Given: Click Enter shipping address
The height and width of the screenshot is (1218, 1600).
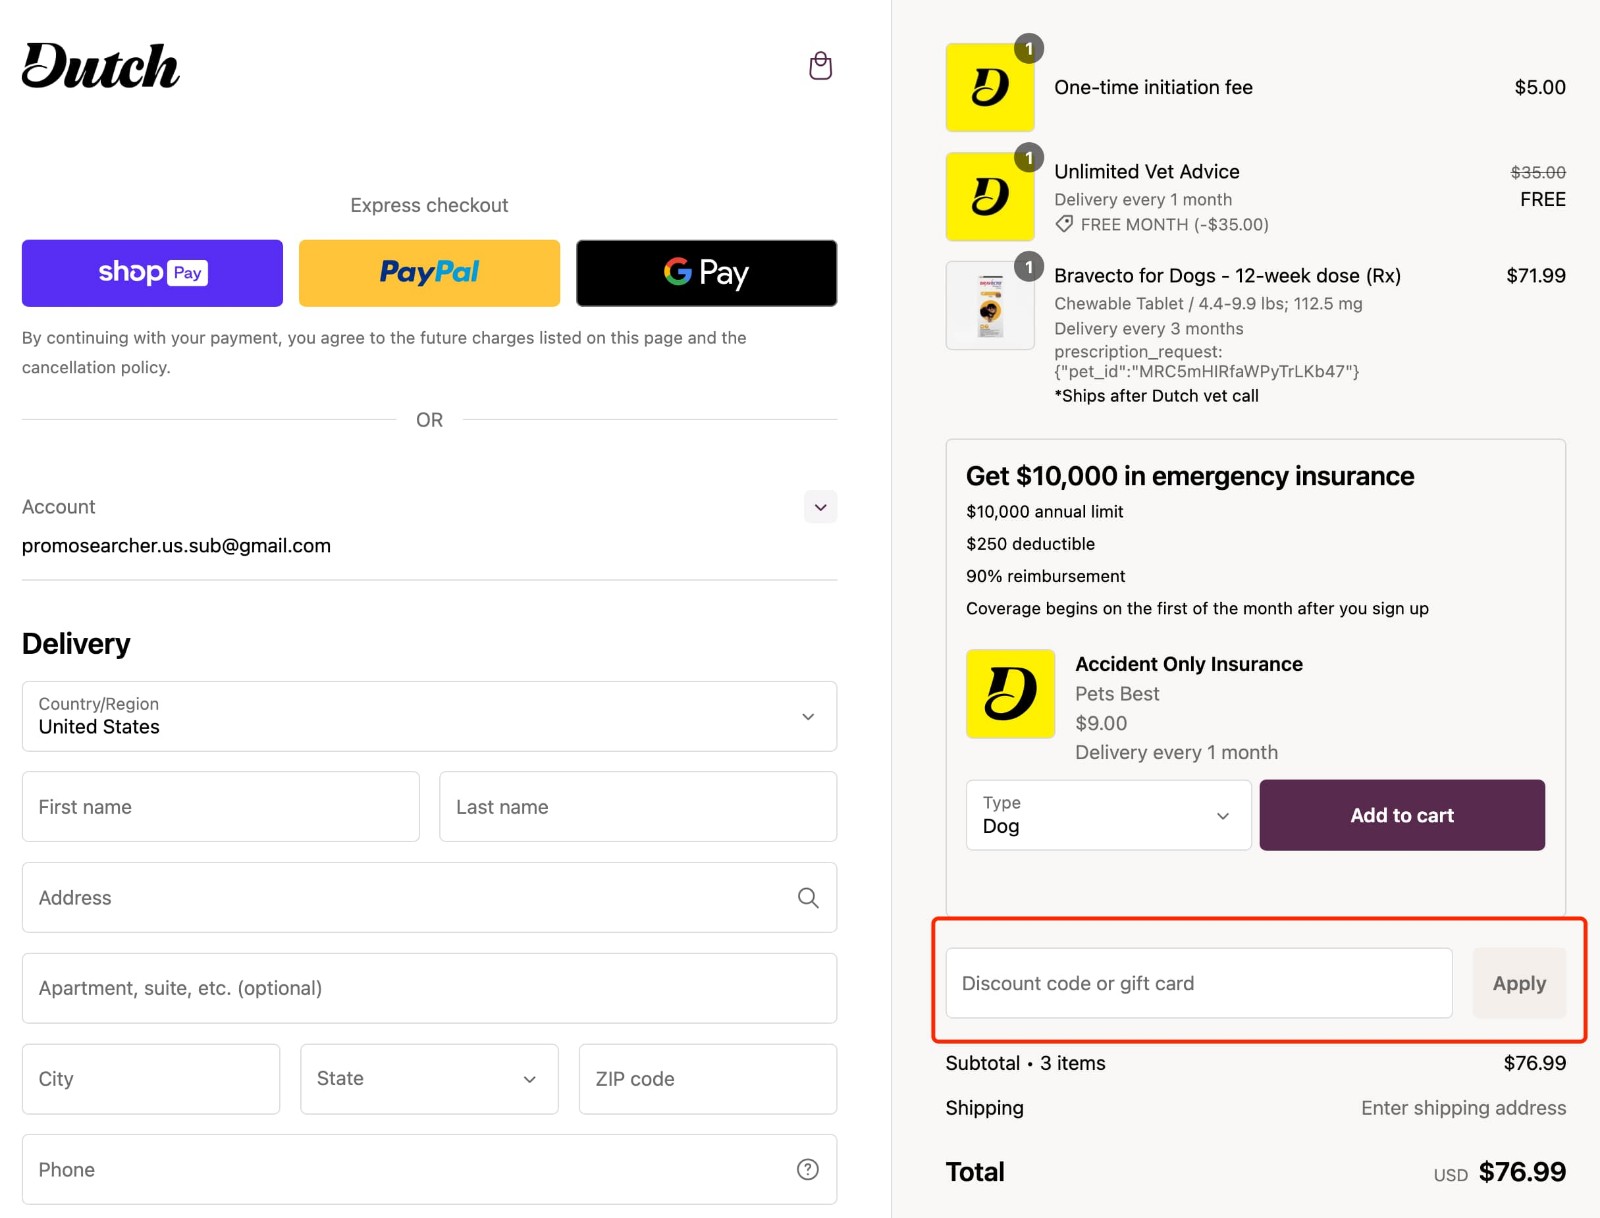Looking at the screenshot, I should 1463,1108.
